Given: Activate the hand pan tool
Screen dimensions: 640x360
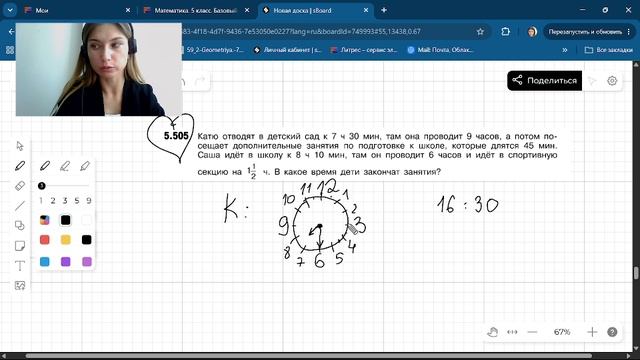Looking at the screenshot, I should [493, 332].
